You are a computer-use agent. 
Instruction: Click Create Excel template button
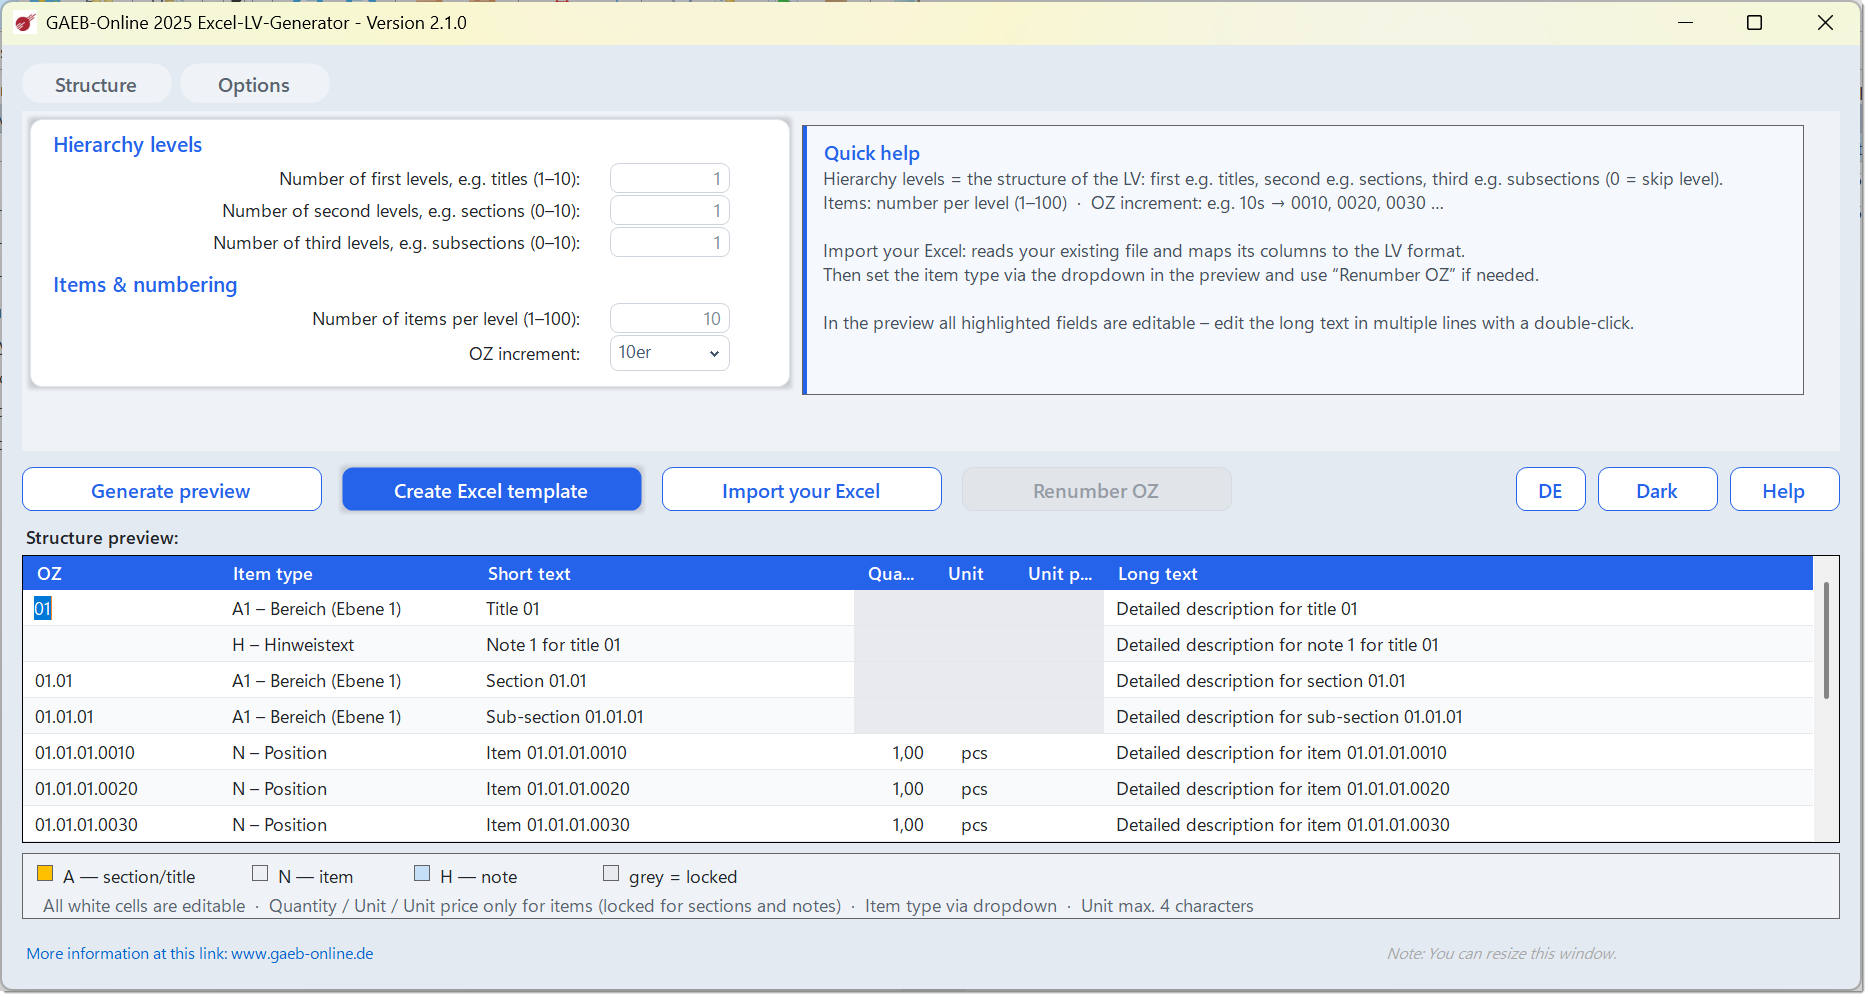click(491, 490)
